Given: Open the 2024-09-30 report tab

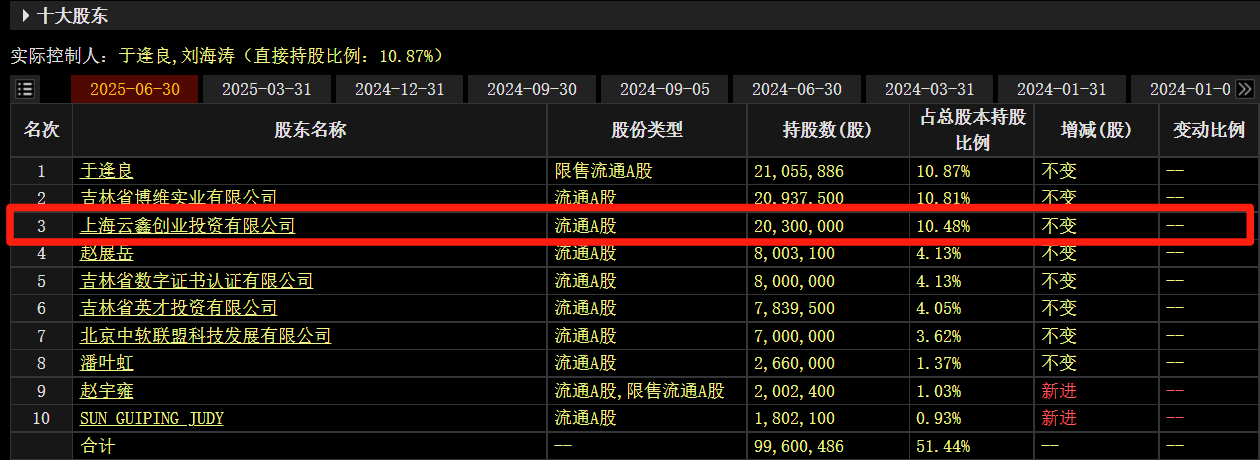Looking at the screenshot, I should 532,89.
